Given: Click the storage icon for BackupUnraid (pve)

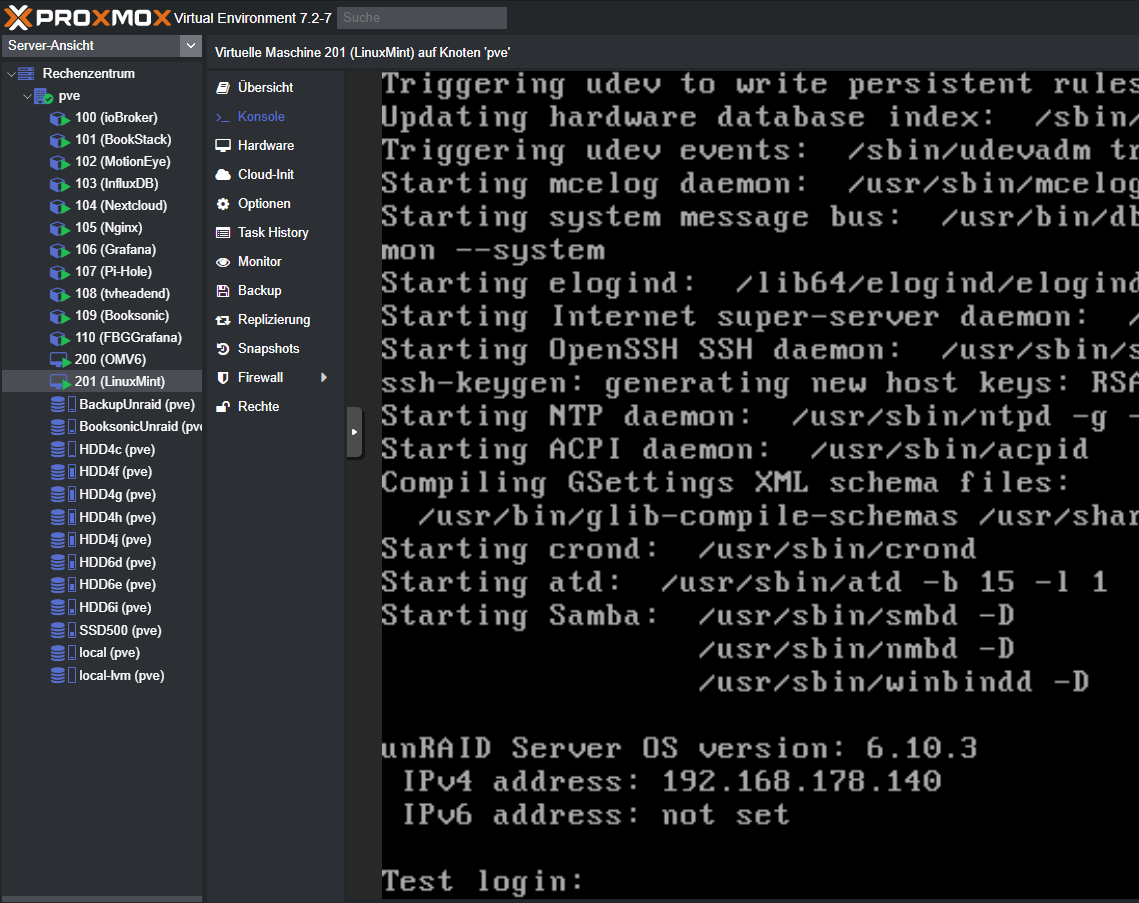Looking at the screenshot, I should (63, 405).
